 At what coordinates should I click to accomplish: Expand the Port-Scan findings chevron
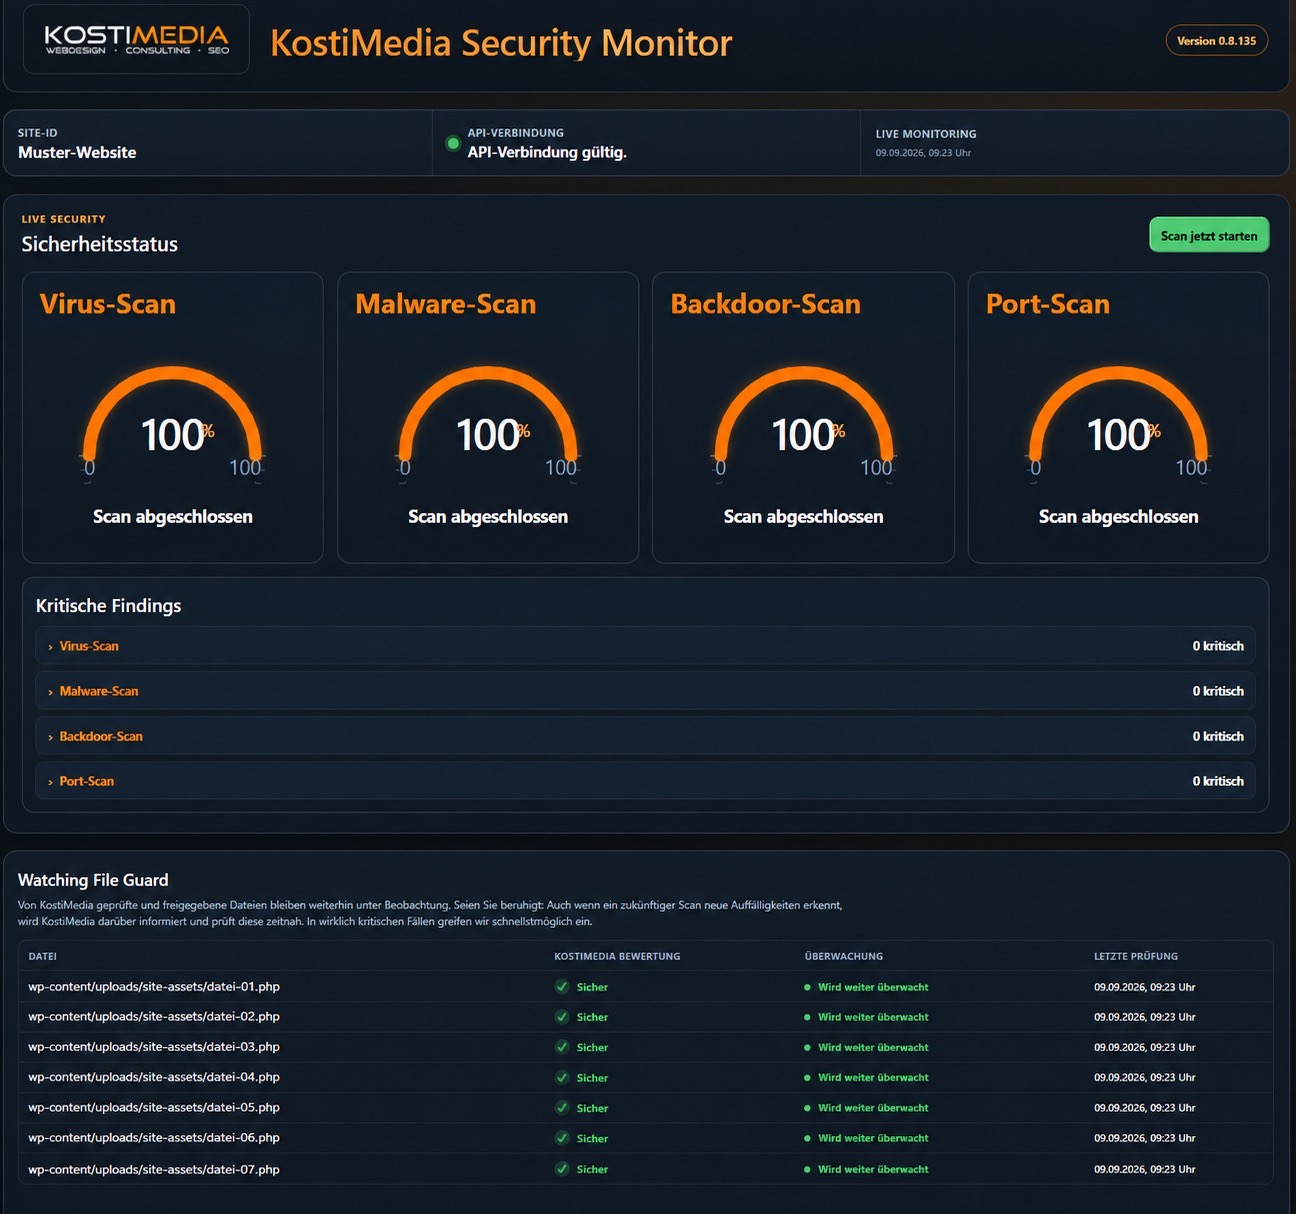(50, 782)
